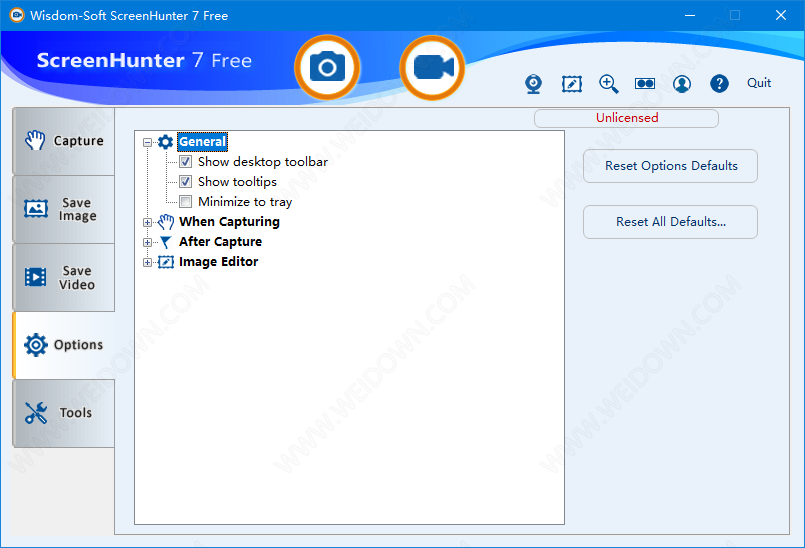This screenshot has height=548, width=805.
Task: Enable the Minimize to tray checkbox
Action: click(186, 202)
